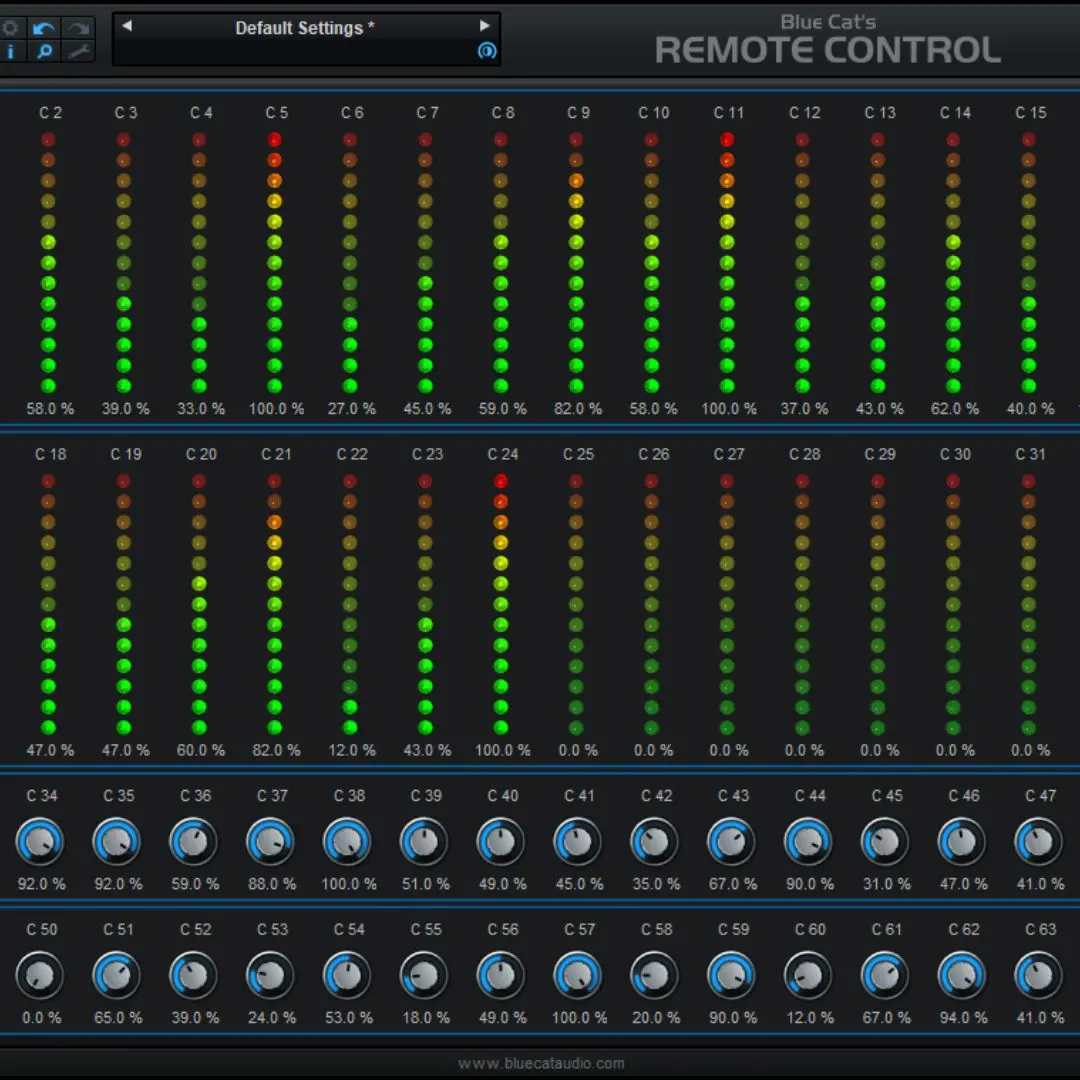Click the C 39 knob

pos(424,842)
